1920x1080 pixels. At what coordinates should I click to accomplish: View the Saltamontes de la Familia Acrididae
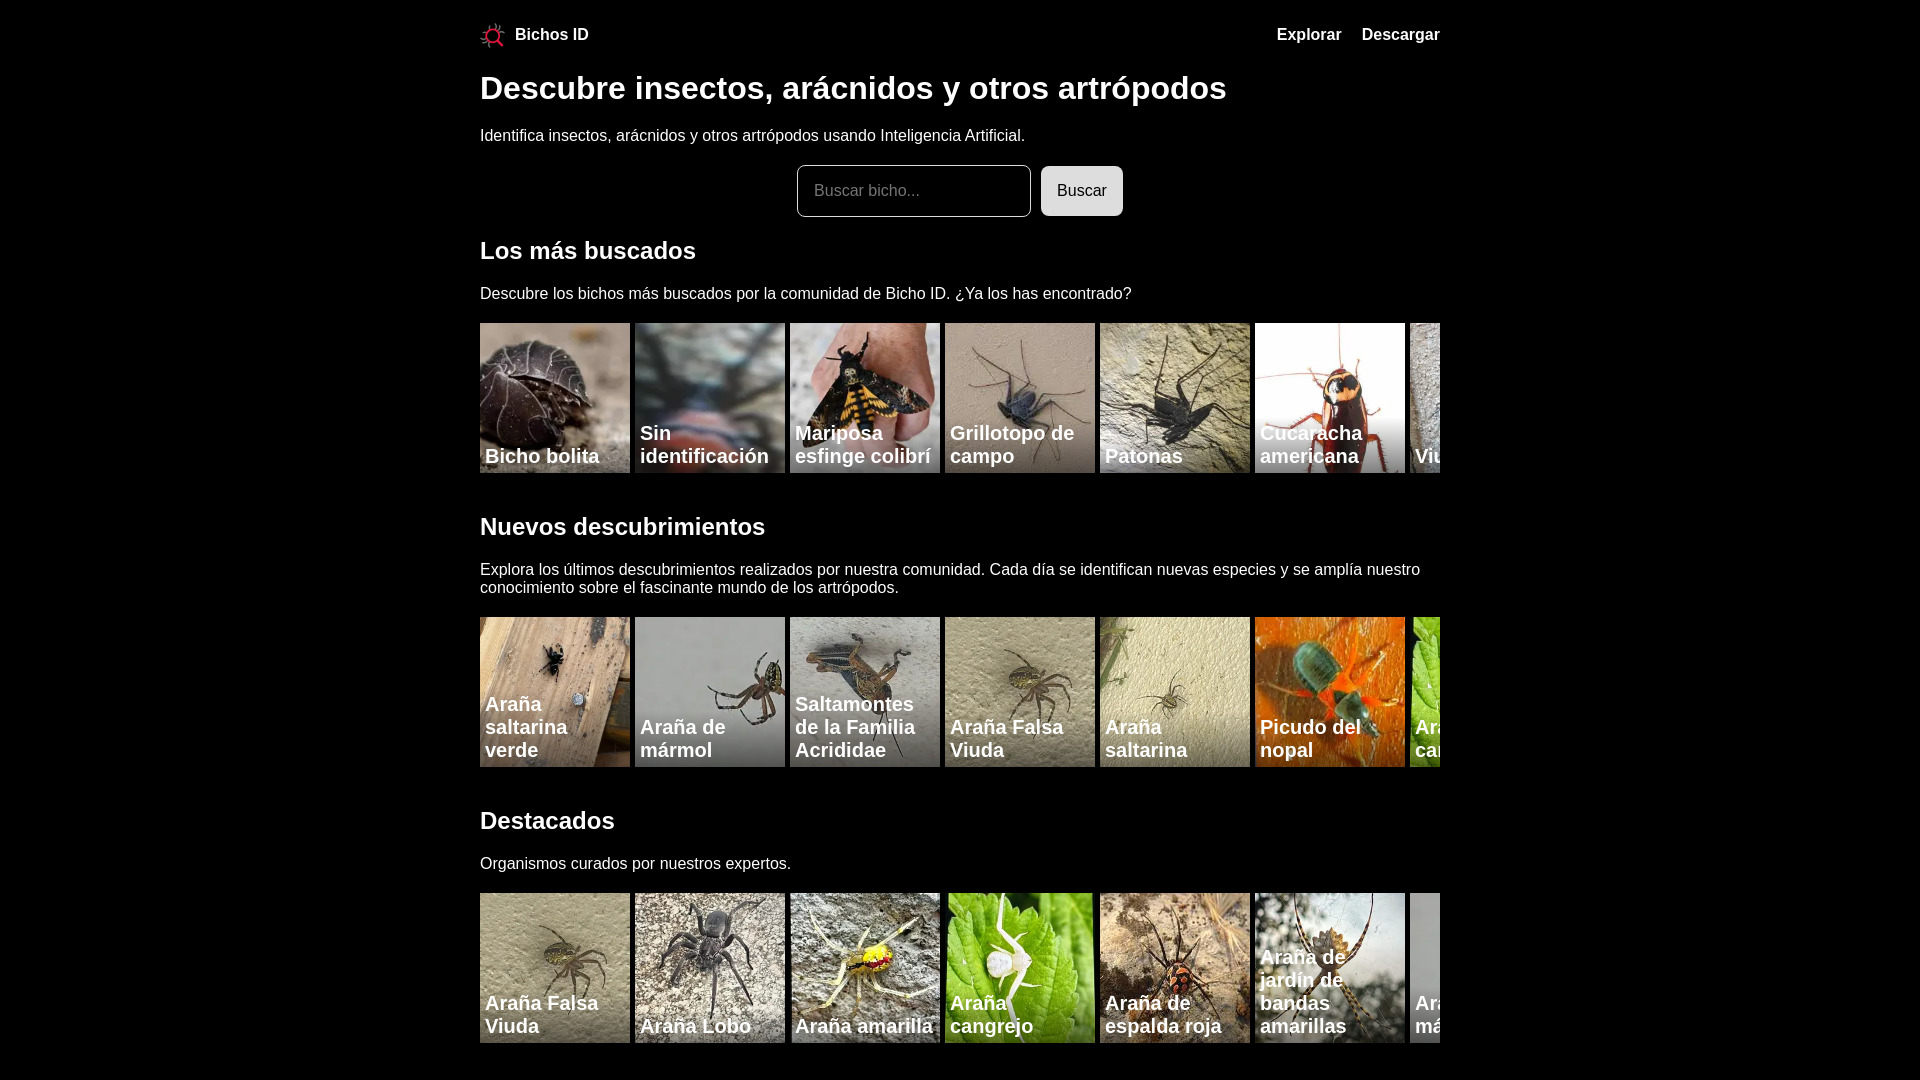[x=864, y=691]
